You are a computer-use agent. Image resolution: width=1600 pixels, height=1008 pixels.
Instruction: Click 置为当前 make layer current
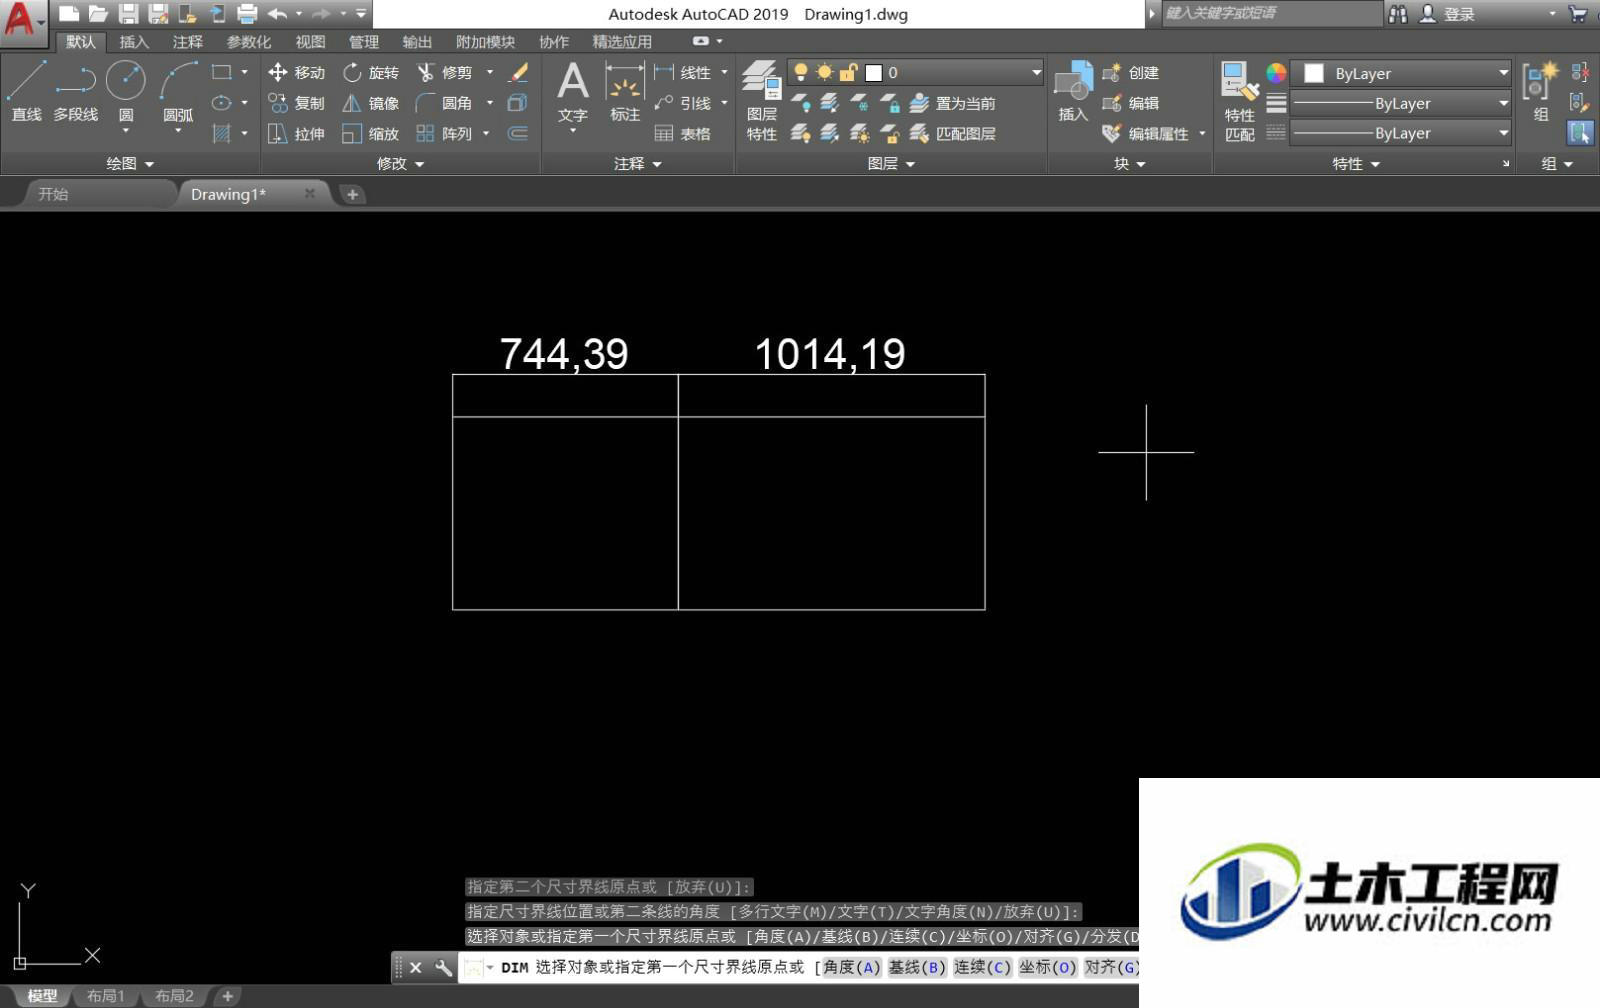(953, 103)
